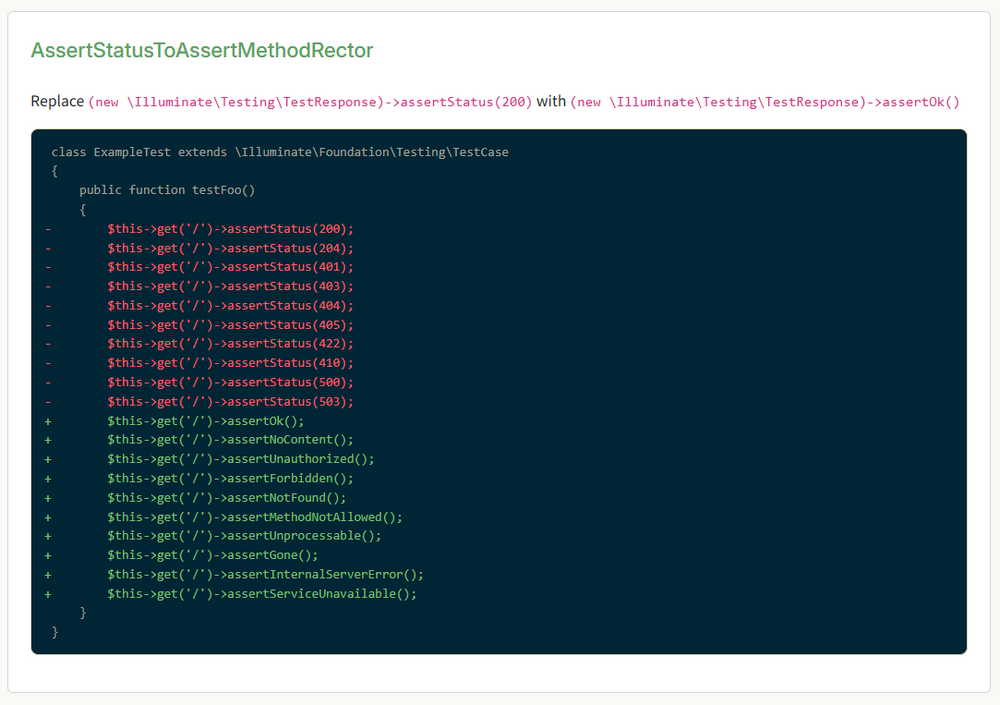Select the removed assertStatus(422) line

coord(230,344)
